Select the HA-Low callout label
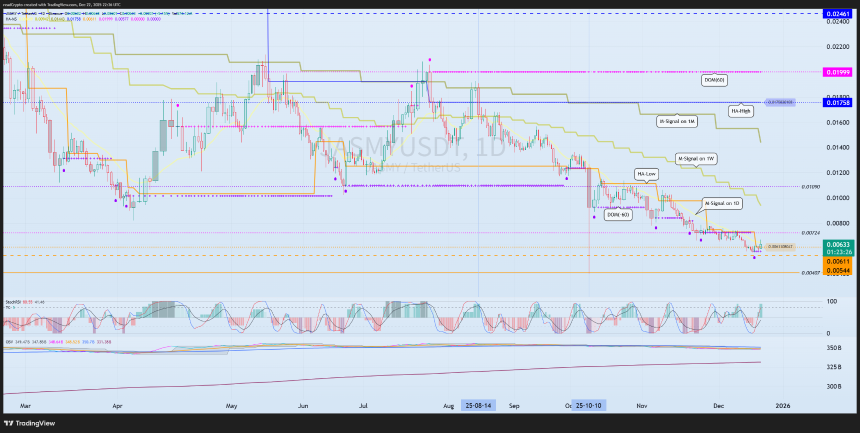The image size is (860, 433). tap(646, 174)
